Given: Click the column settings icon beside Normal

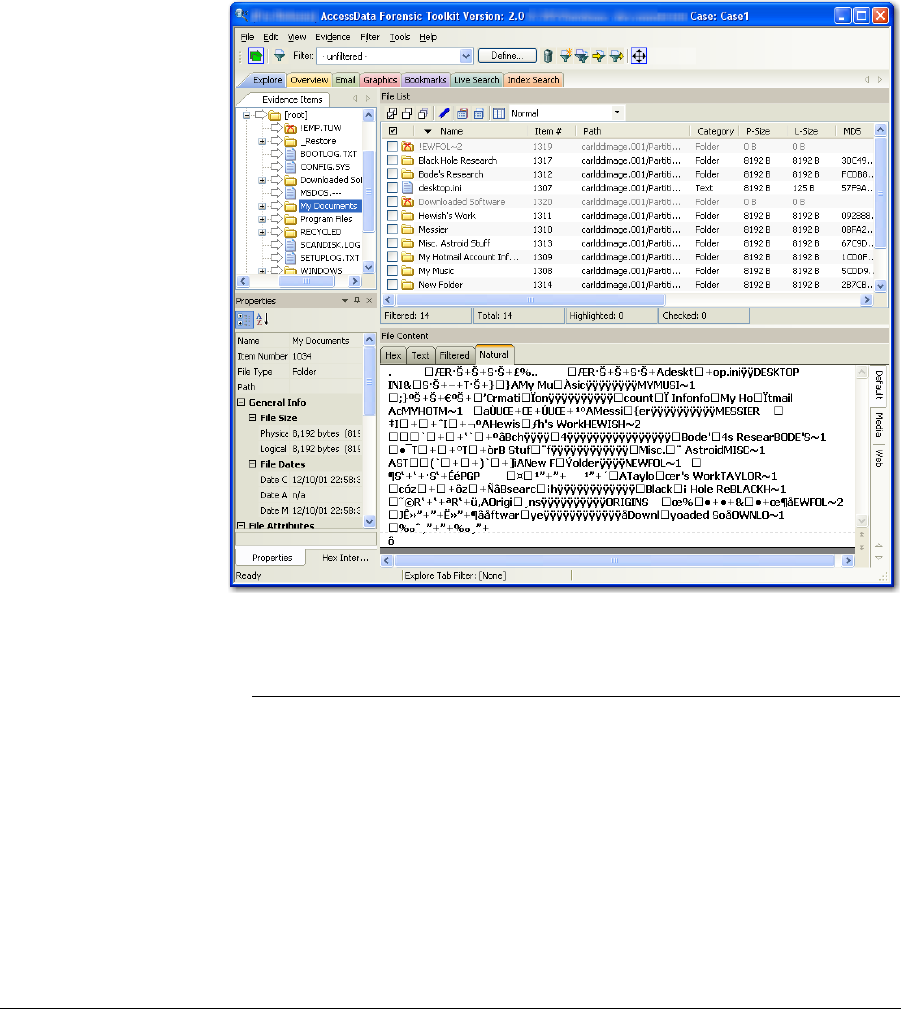Looking at the screenshot, I should point(499,114).
